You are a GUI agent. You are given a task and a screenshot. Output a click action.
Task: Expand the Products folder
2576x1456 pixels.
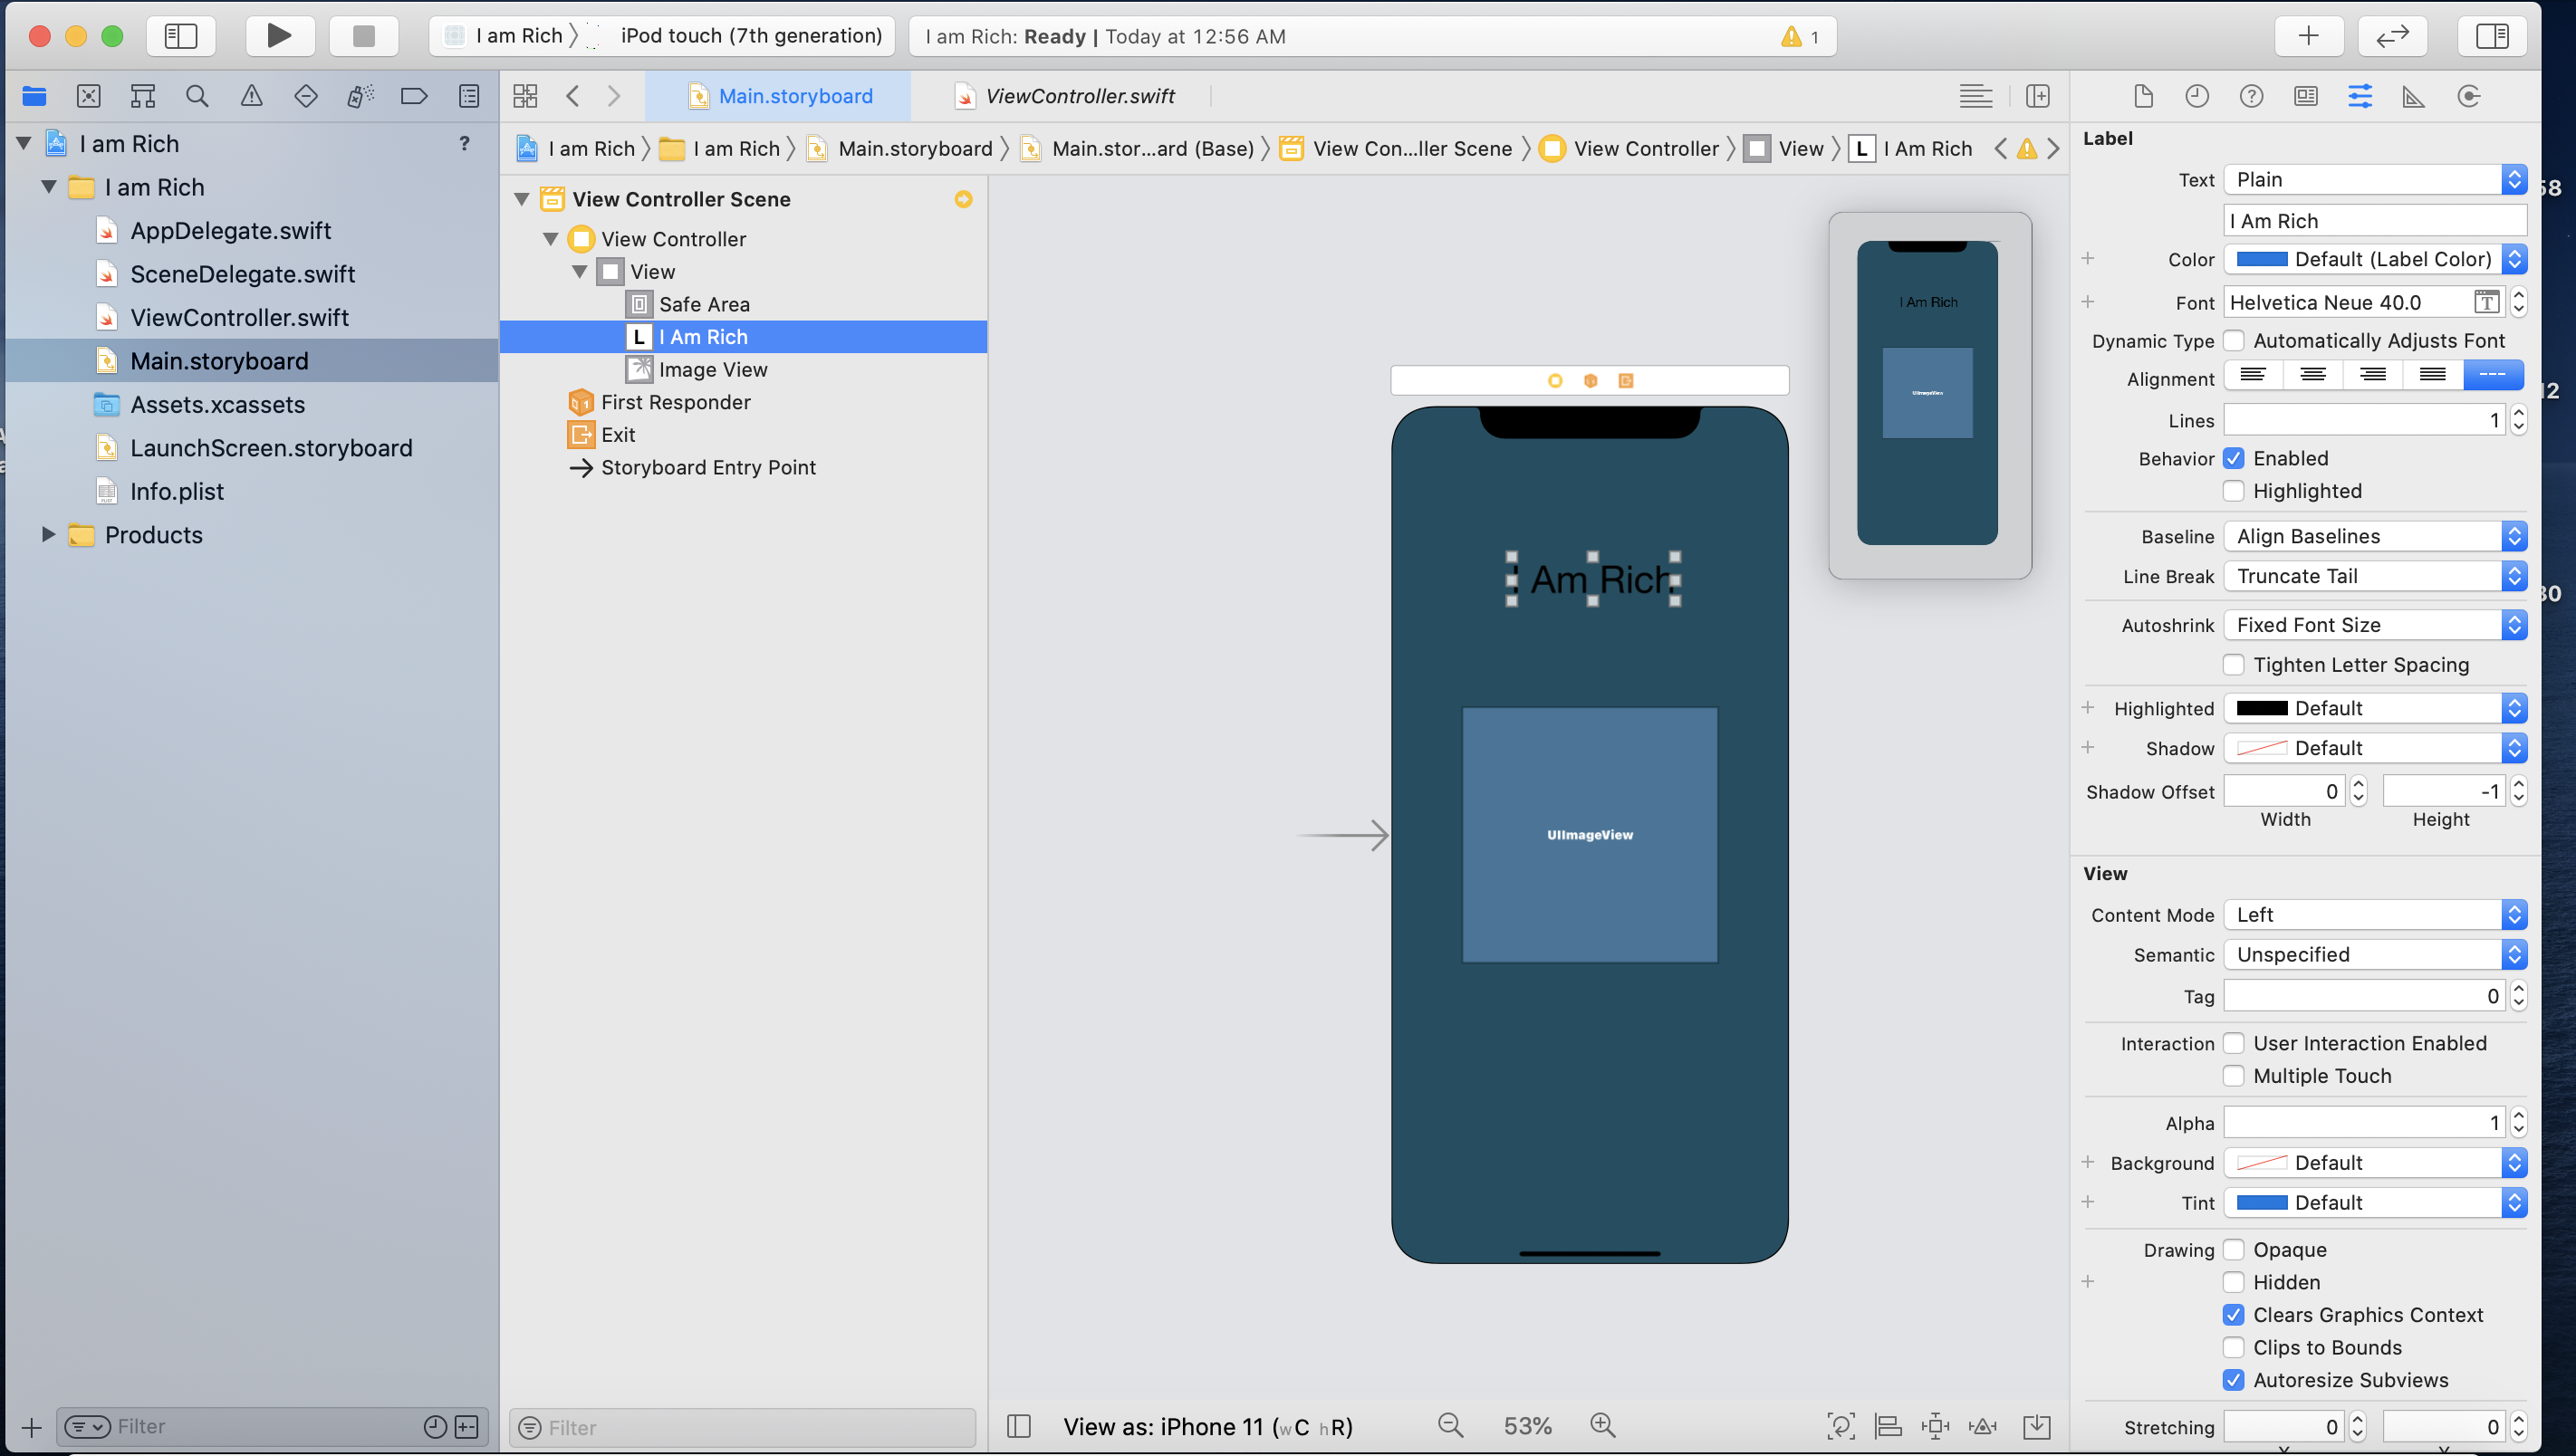[47, 535]
